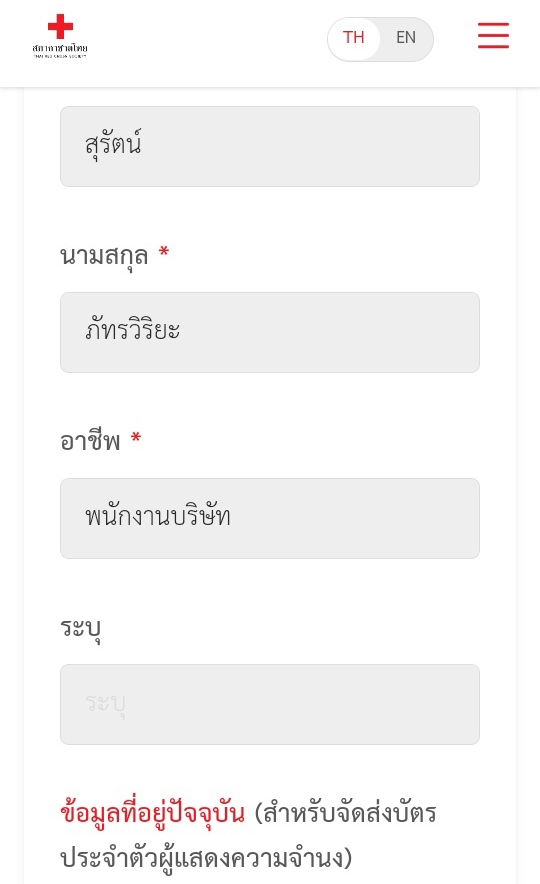Open the อาชีพ field showing พนักงานบริษัท
This screenshot has width=540, height=884.
pyautogui.click(x=270, y=519)
